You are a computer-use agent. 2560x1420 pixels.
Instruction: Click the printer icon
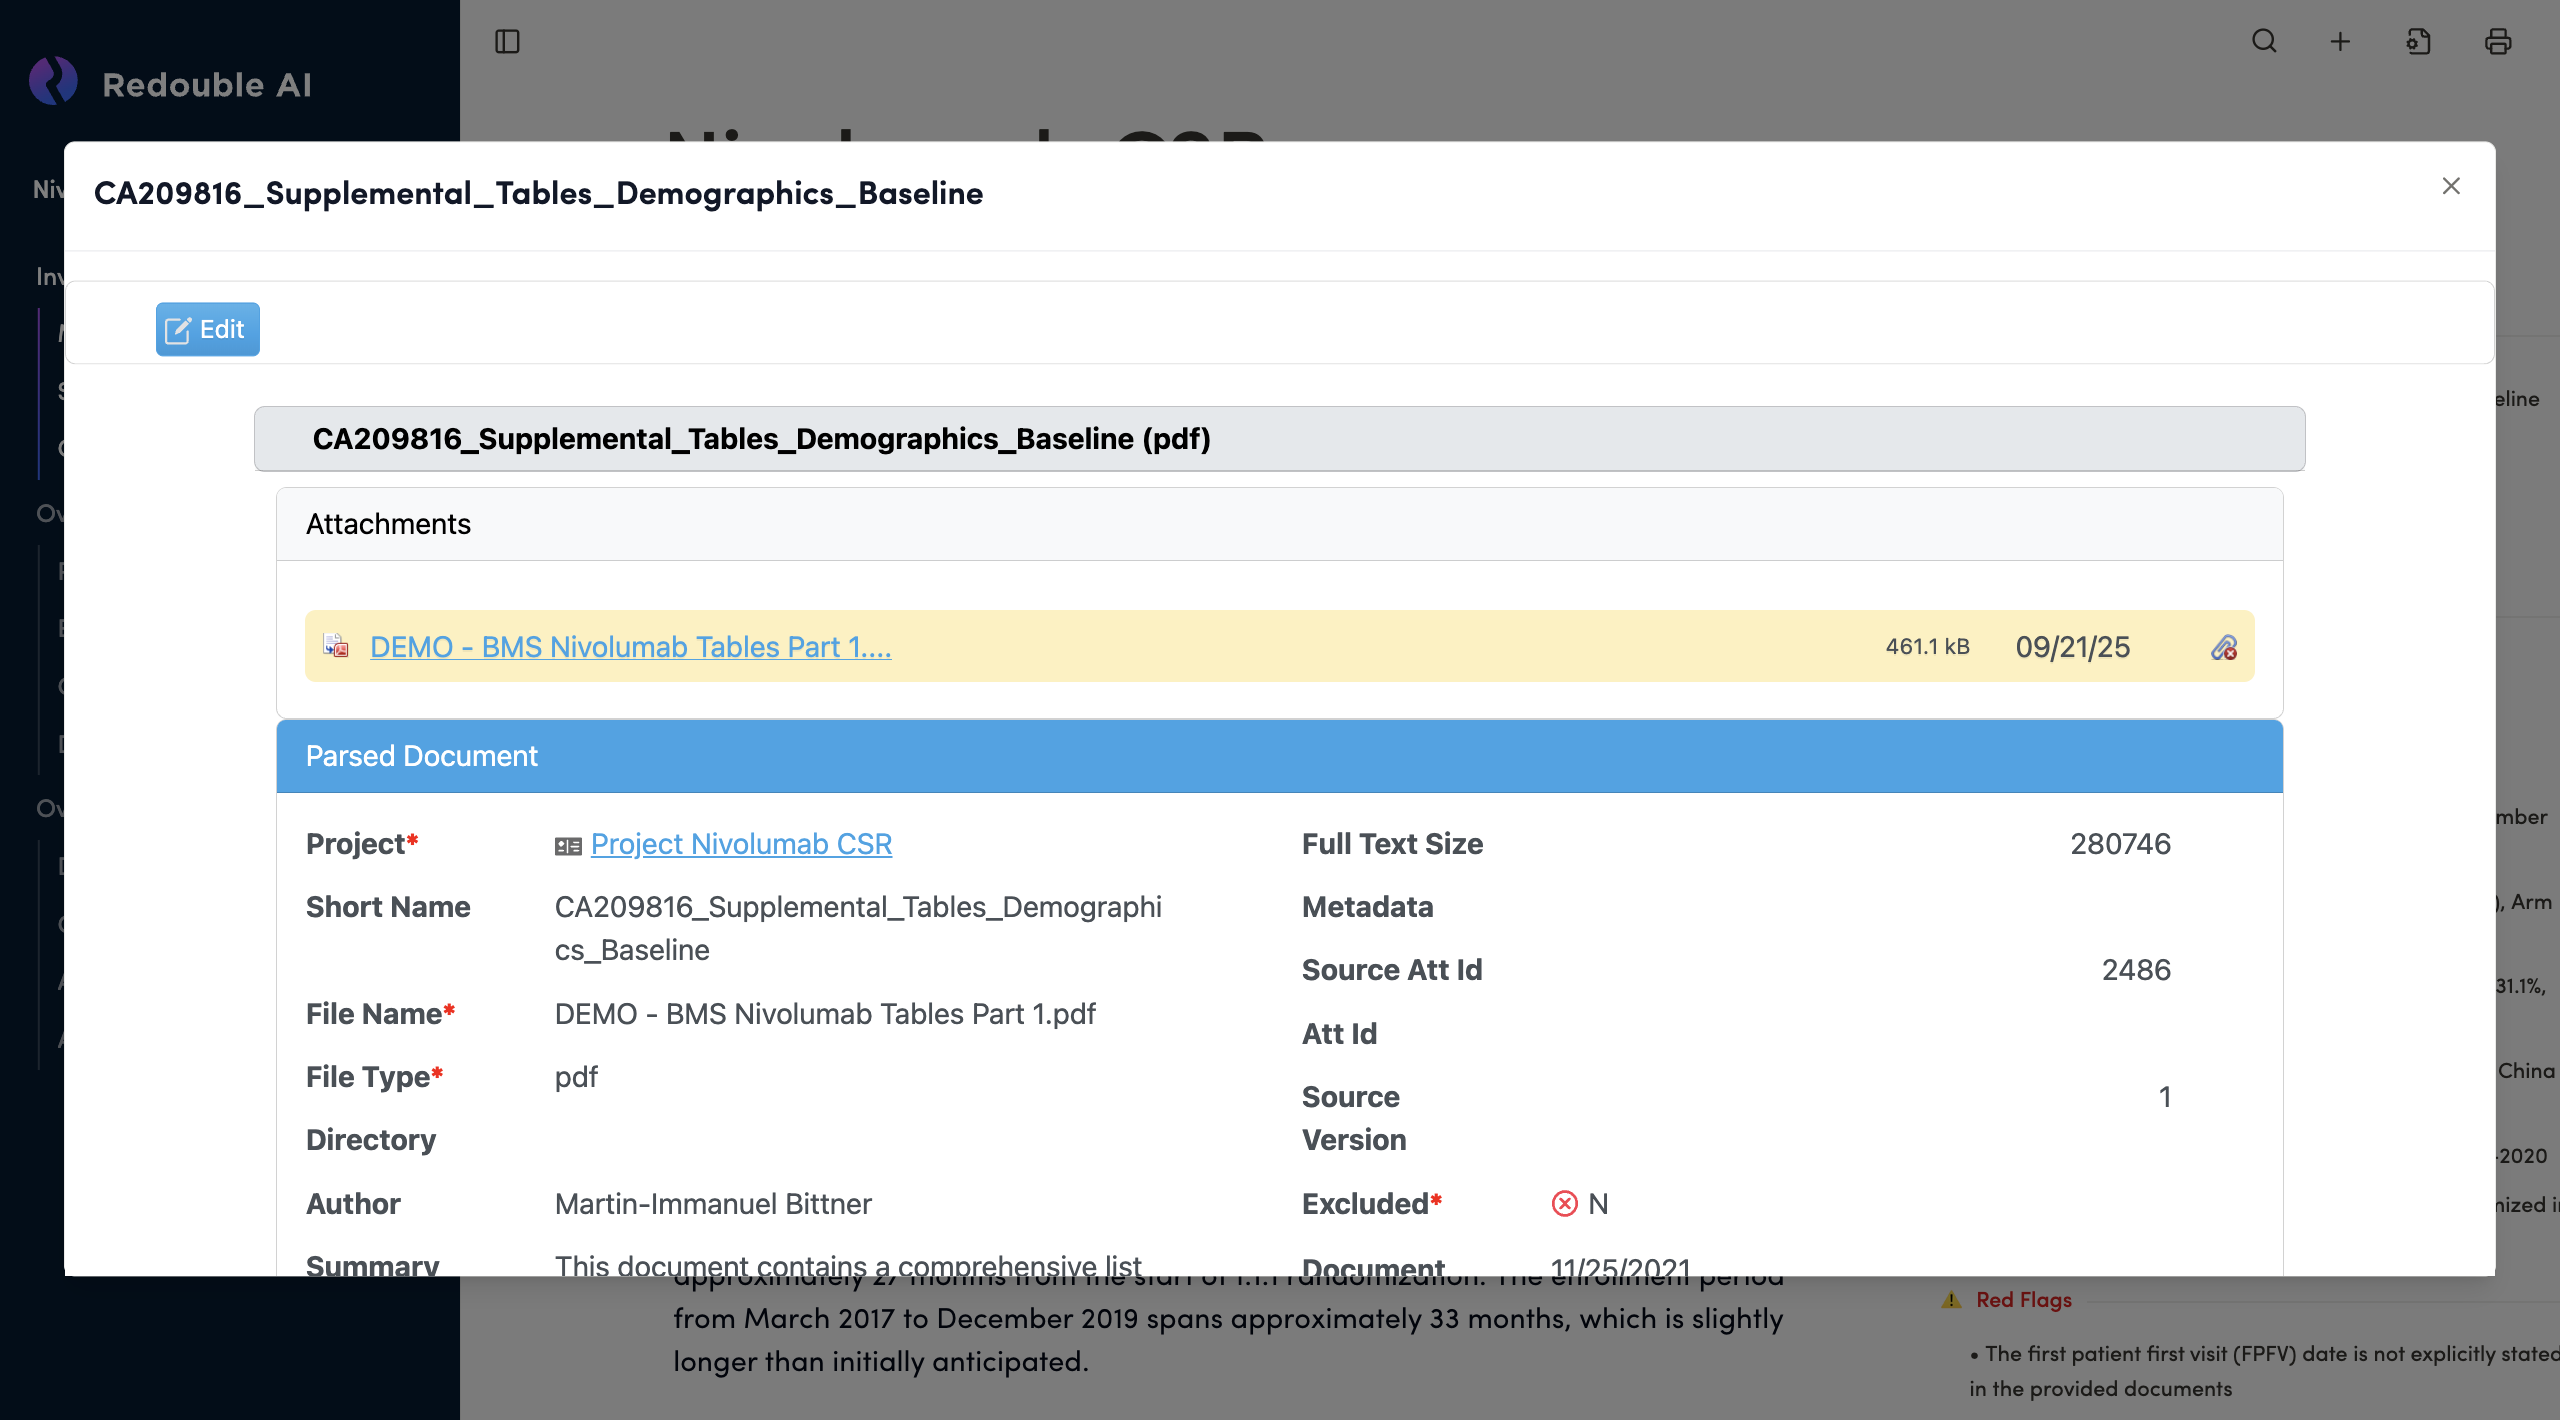[x=2497, y=41]
